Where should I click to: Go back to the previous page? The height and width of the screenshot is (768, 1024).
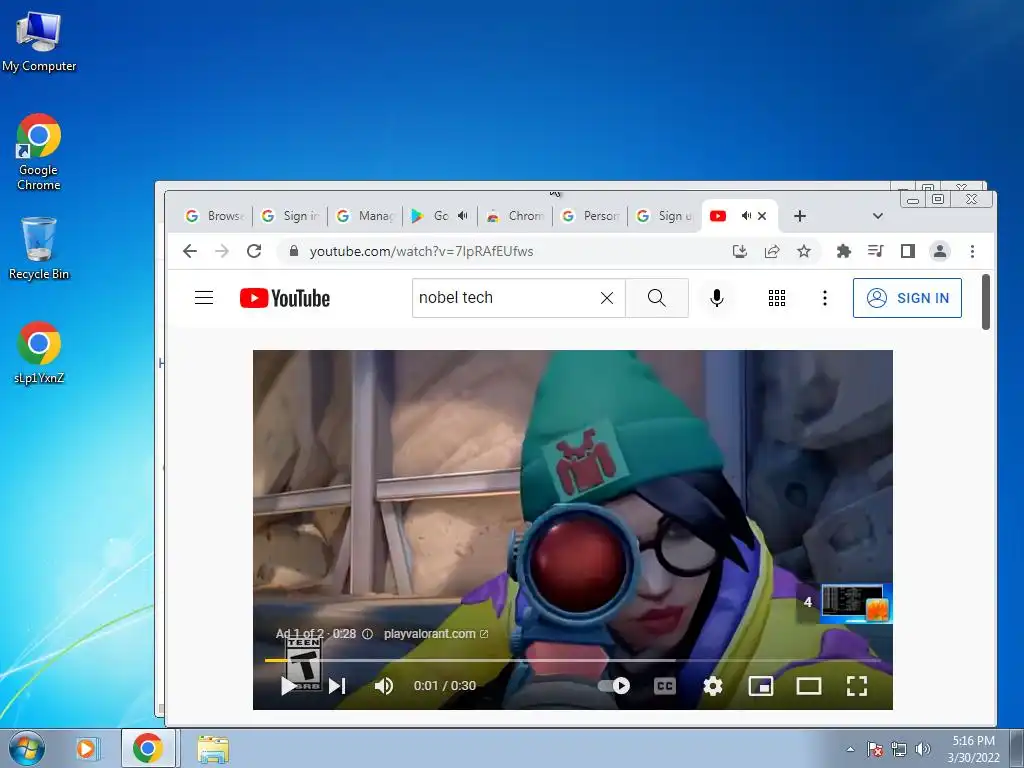click(x=190, y=251)
